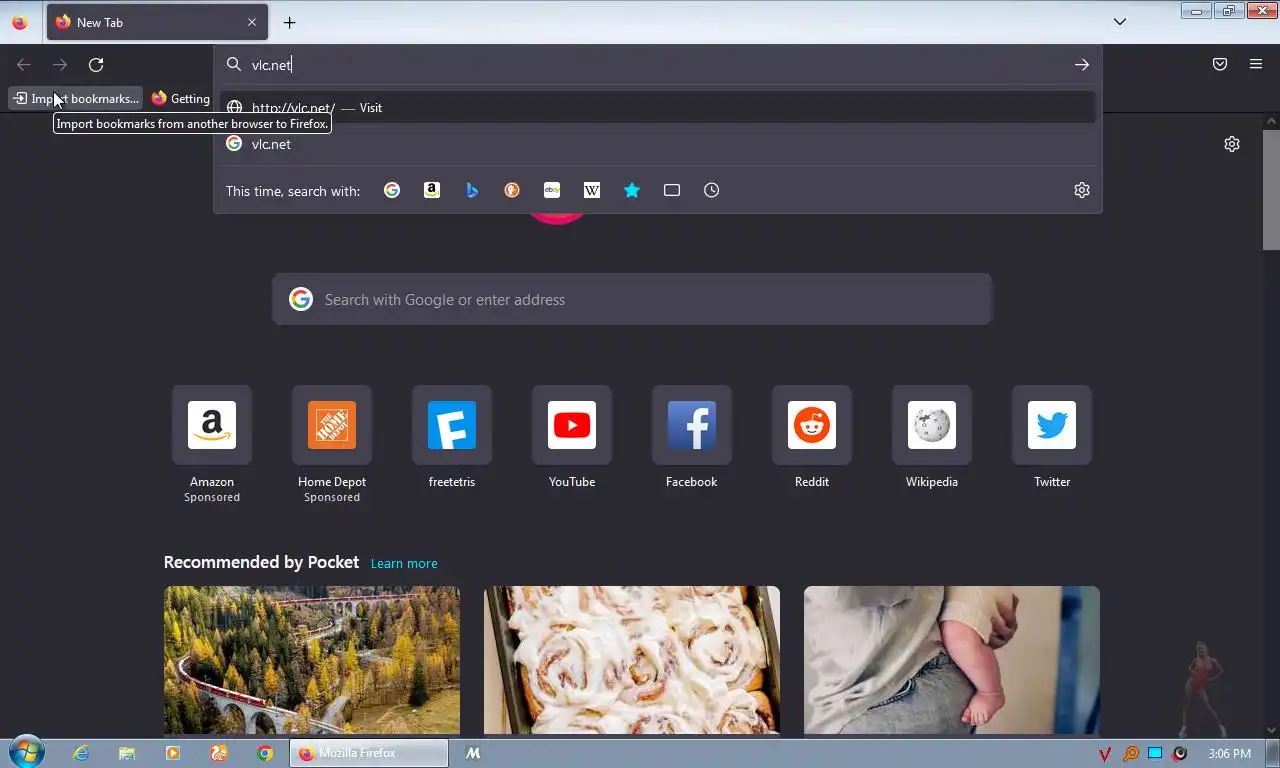Launch Internet Explorer from taskbar

coord(80,753)
